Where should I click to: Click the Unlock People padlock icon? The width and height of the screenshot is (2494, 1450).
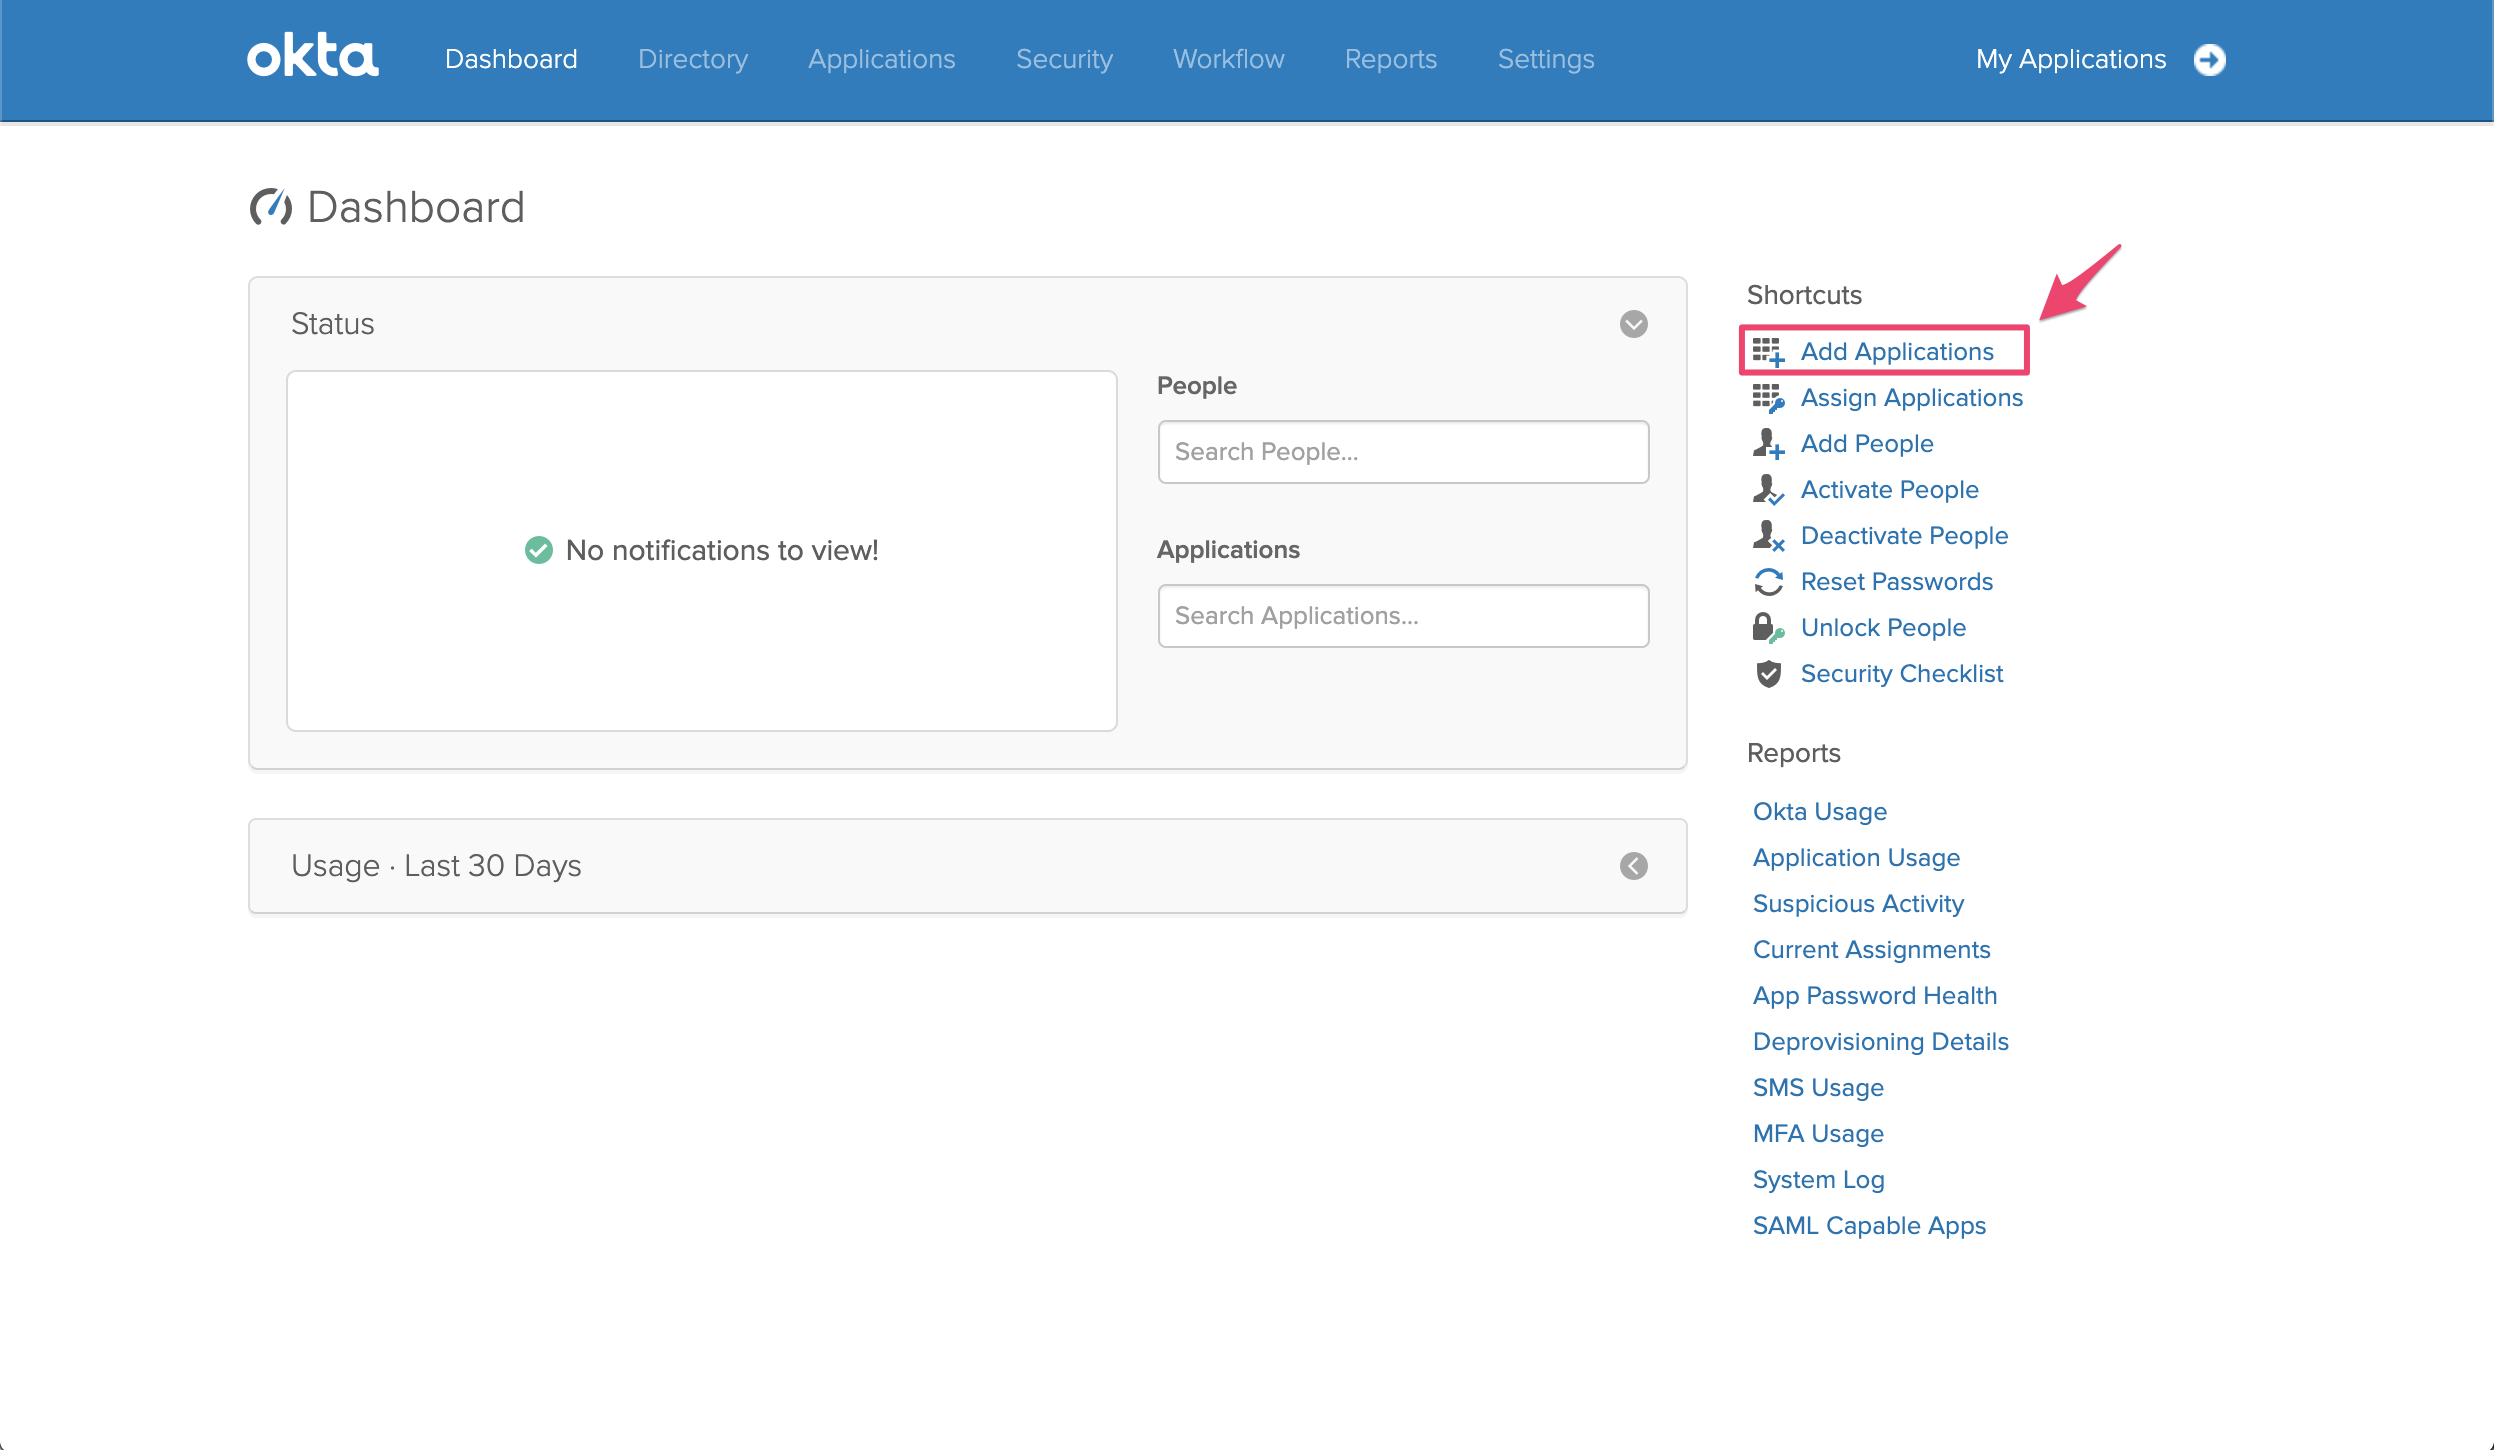1768,628
